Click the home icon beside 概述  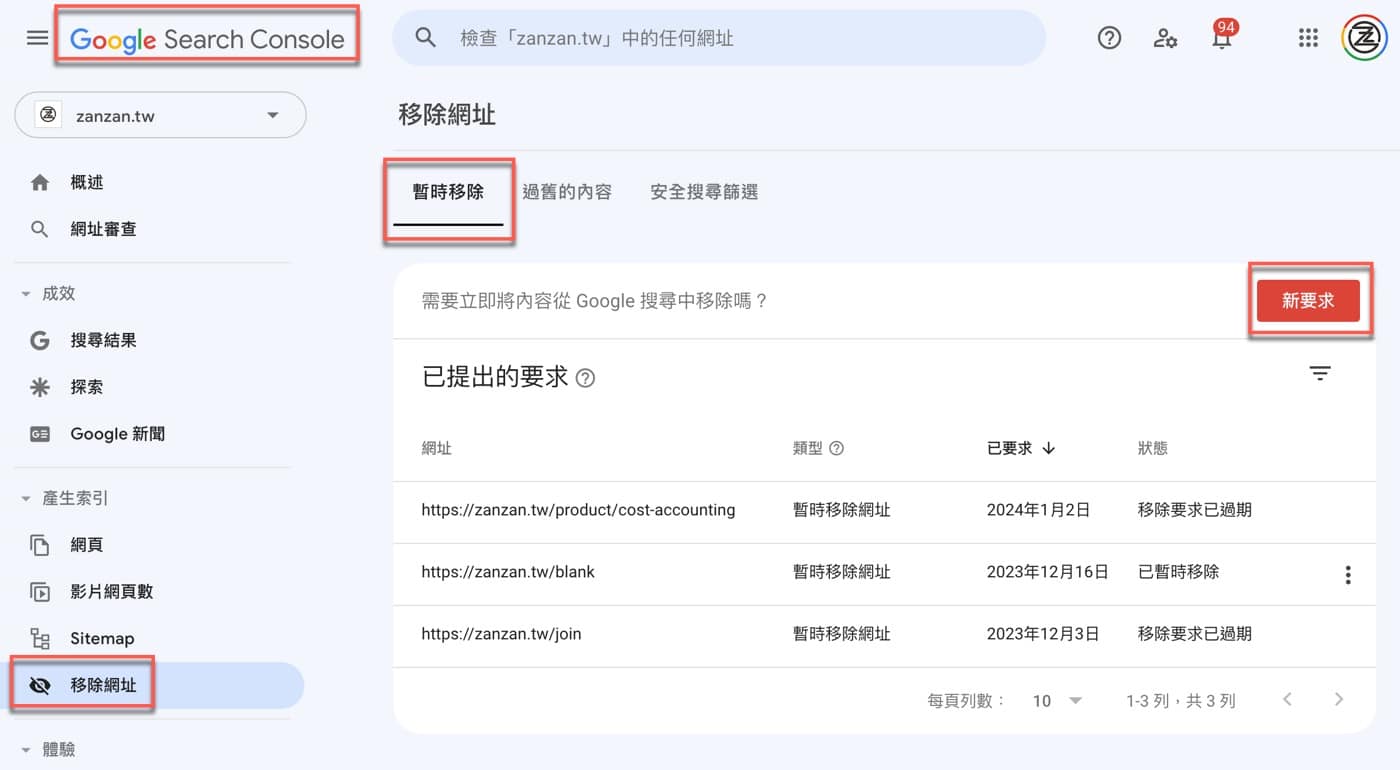(40, 183)
